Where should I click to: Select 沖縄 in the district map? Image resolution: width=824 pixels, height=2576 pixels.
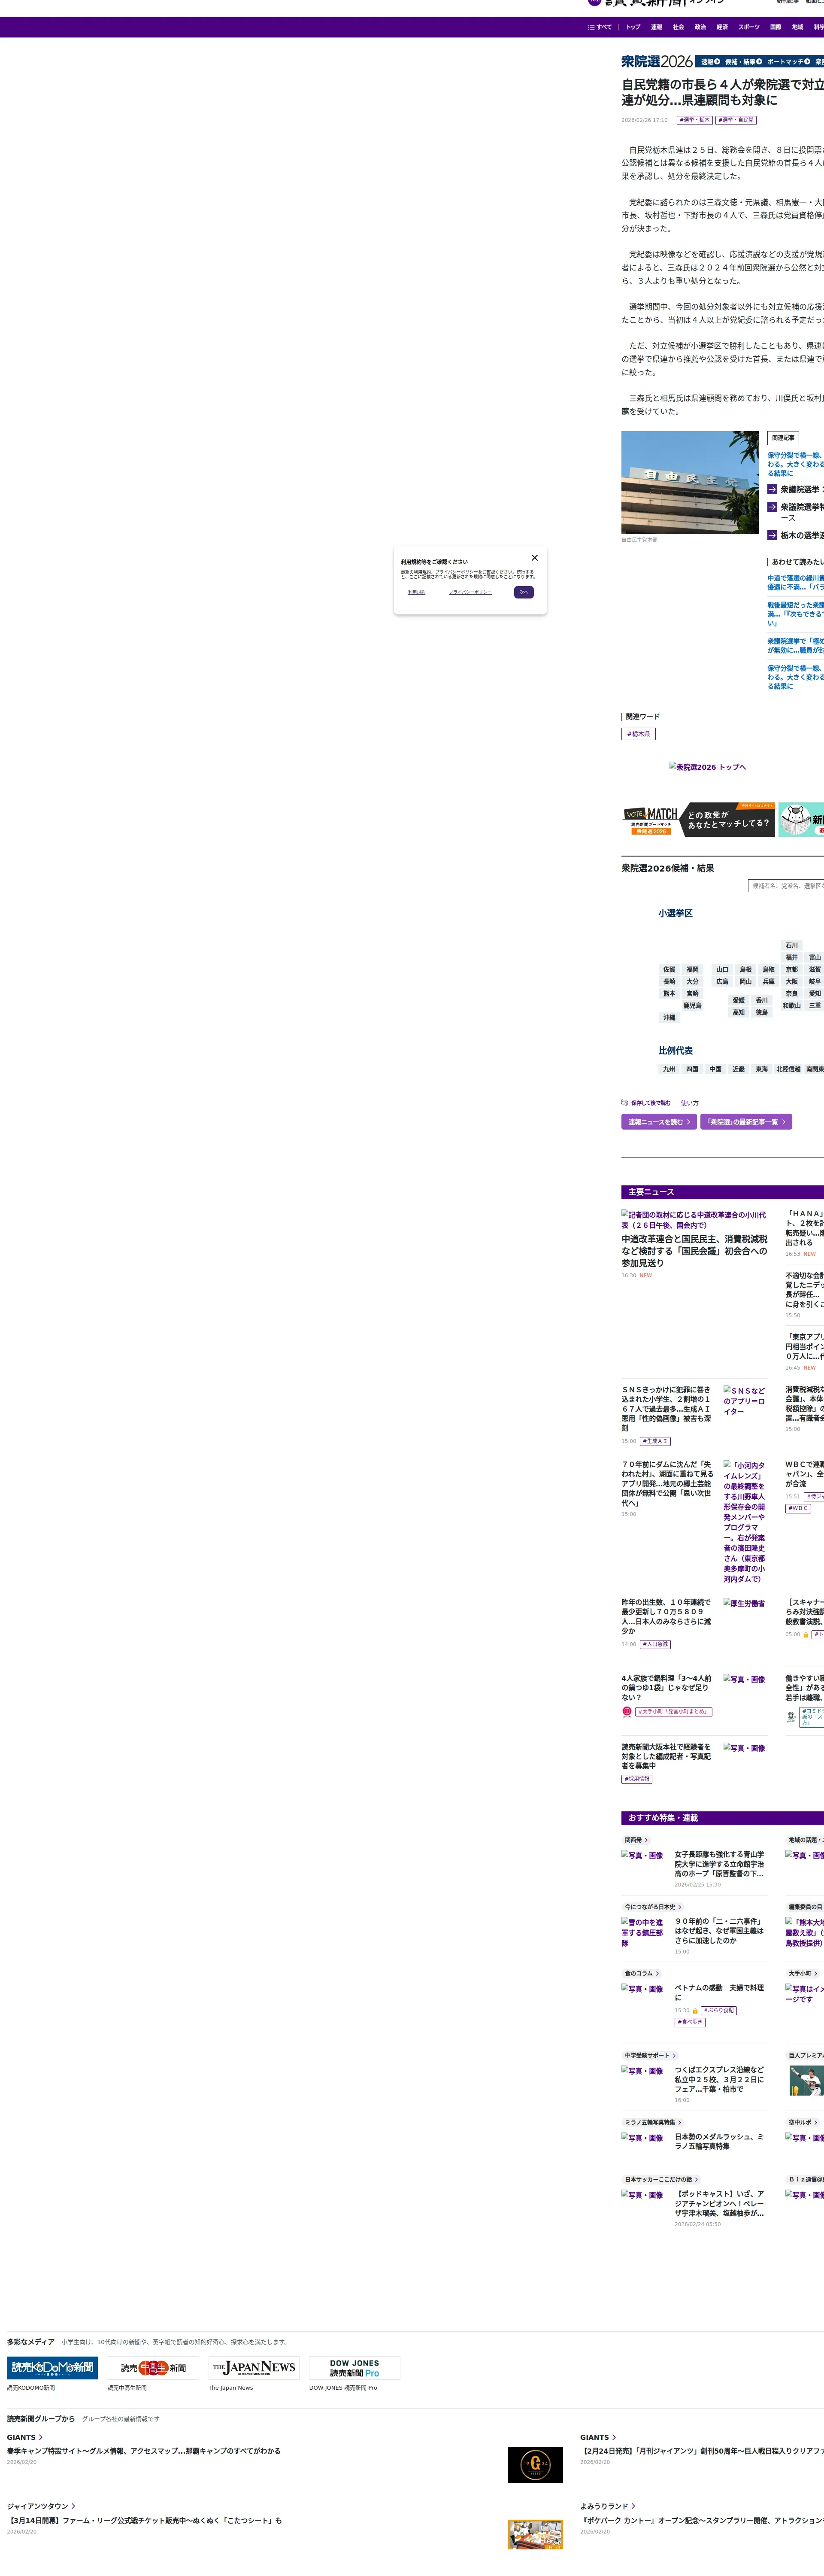(669, 1017)
